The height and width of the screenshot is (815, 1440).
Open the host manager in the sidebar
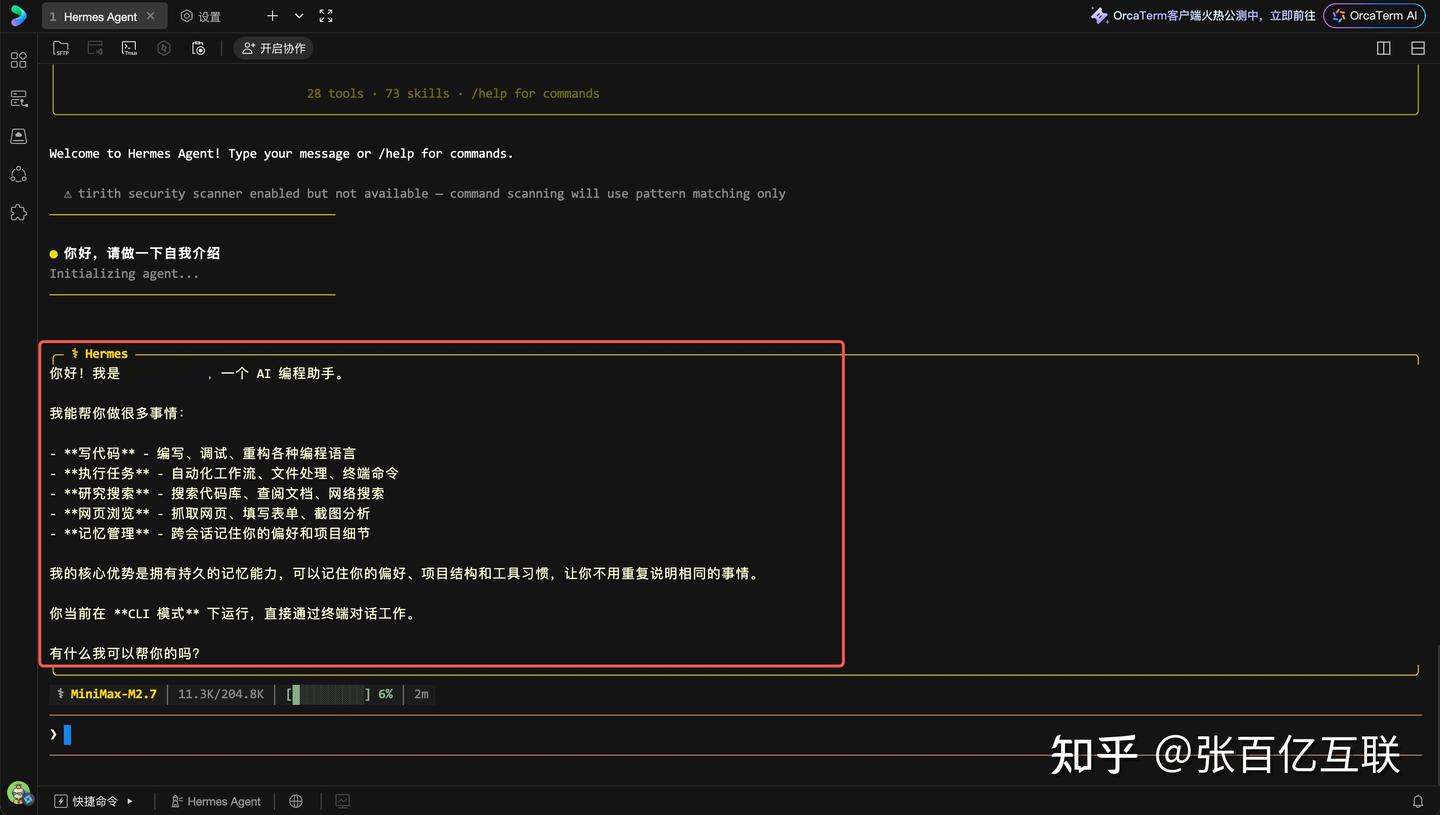[18, 97]
